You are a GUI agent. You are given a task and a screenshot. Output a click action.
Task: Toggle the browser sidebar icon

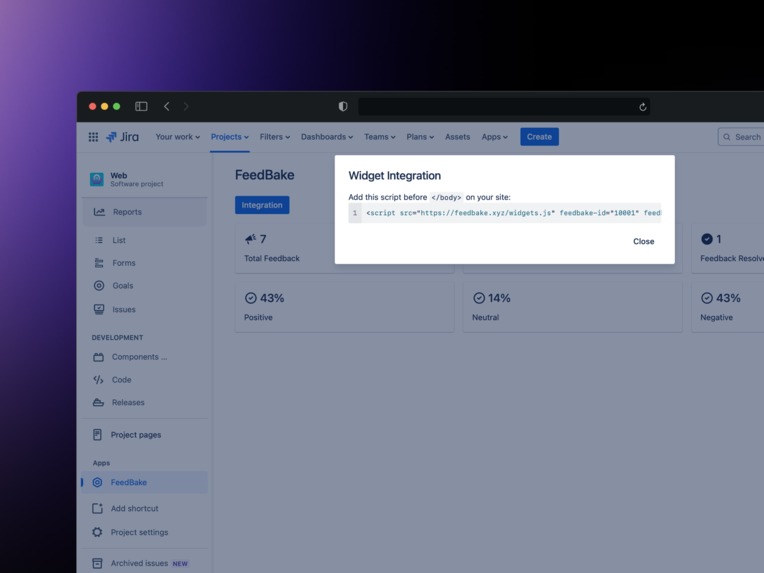point(141,106)
